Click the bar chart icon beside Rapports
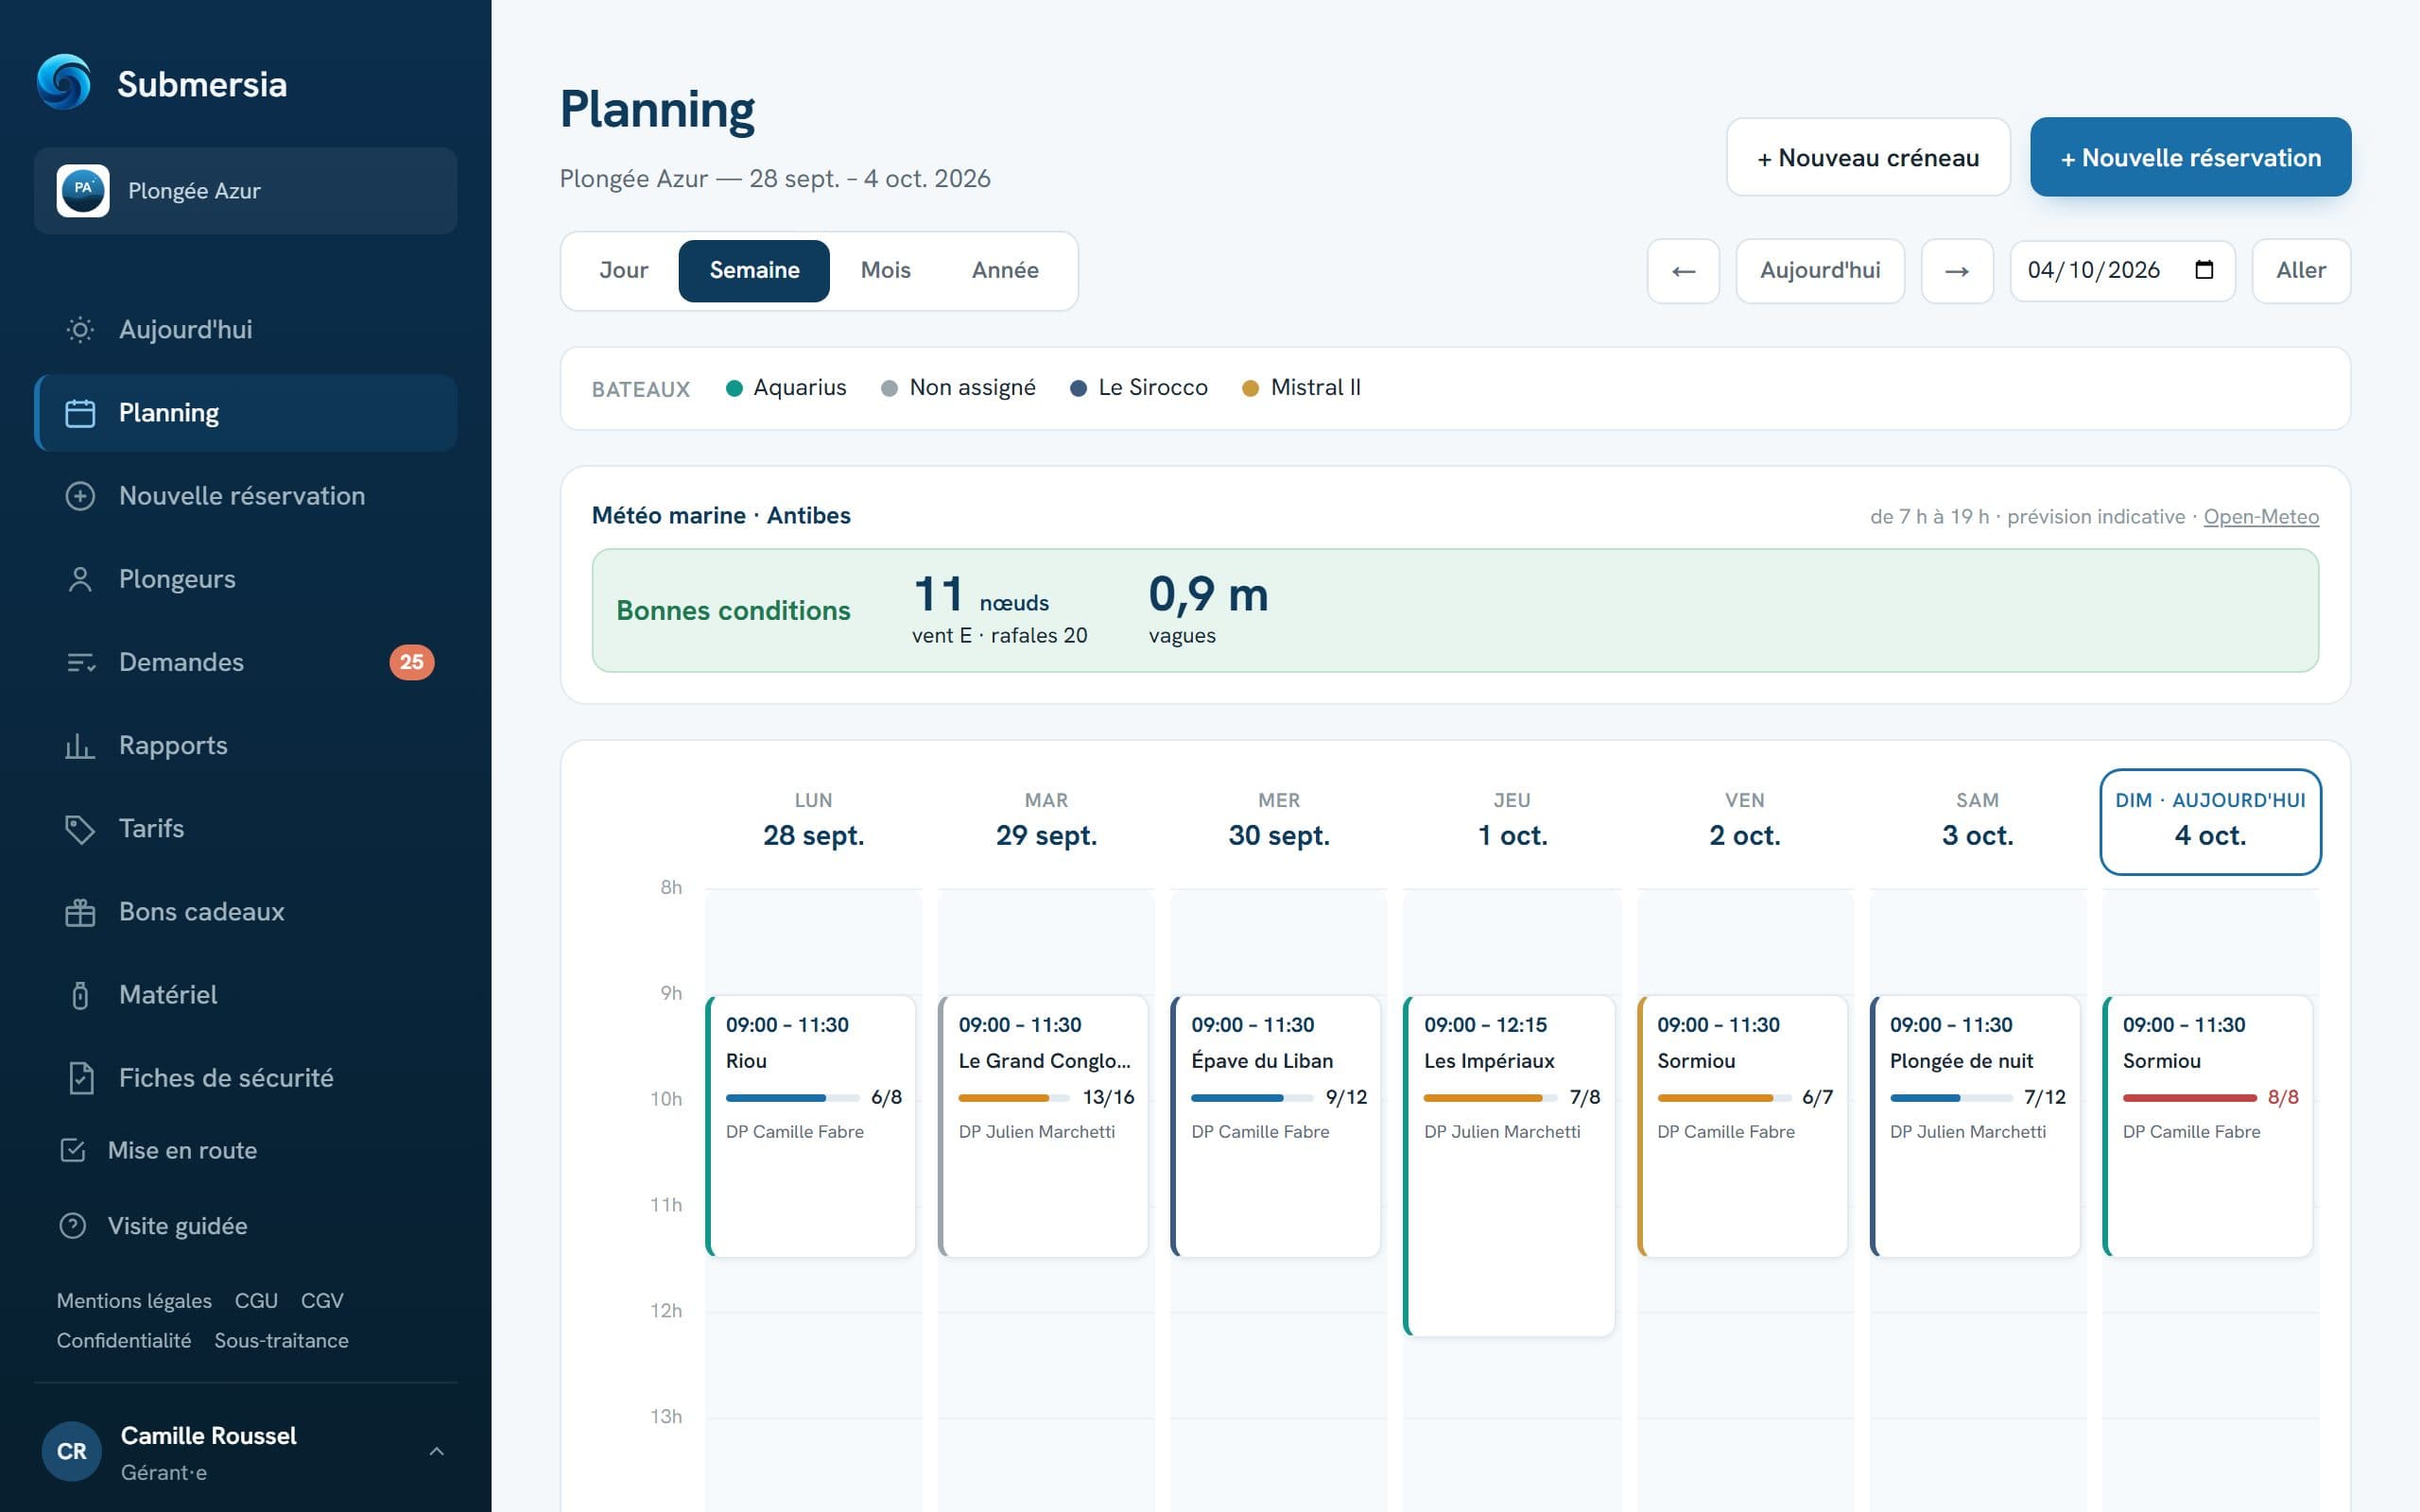2420x1512 pixels. pyautogui.click(x=80, y=746)
